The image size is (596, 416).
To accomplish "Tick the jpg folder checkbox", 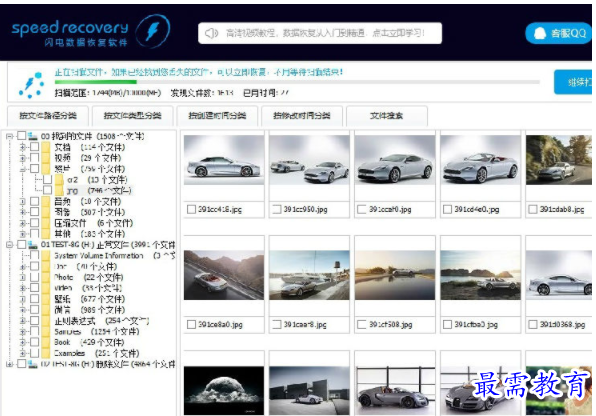I will (48, 190).
